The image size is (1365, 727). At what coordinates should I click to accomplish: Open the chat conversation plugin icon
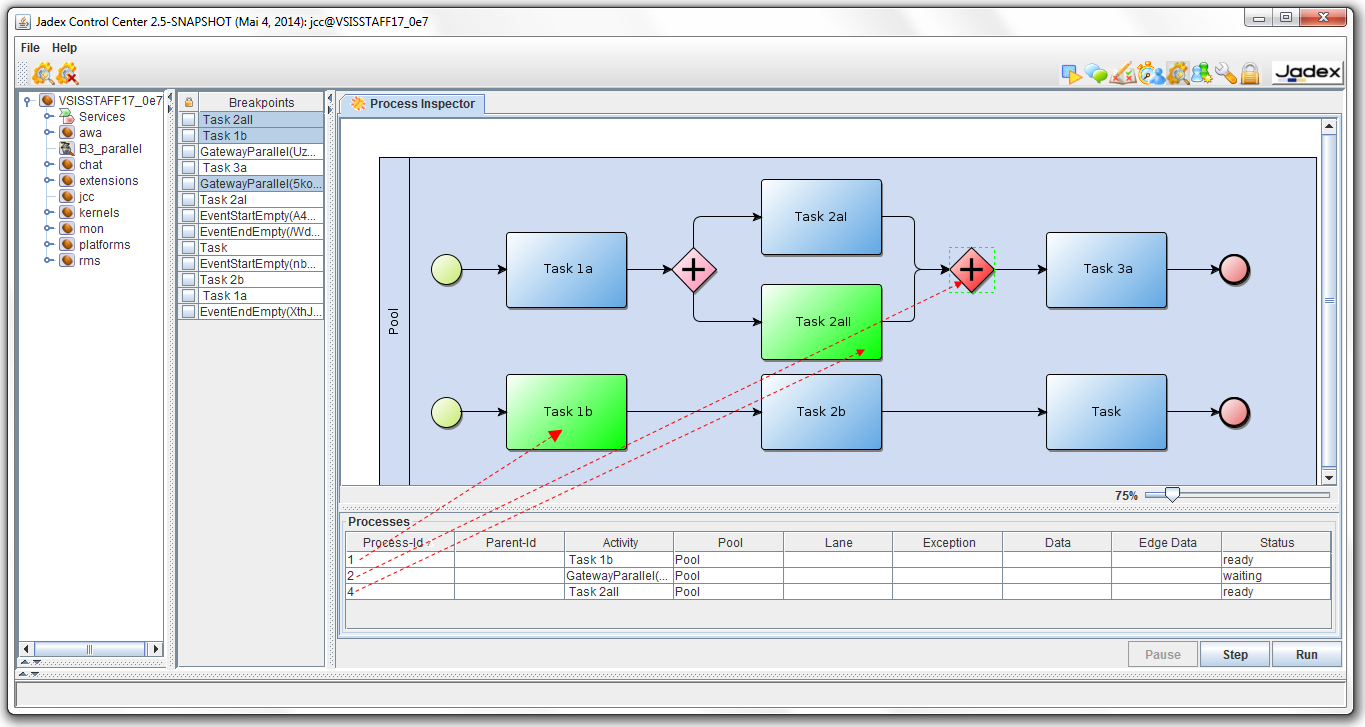pyautogui.click(x=1097, y=72)
